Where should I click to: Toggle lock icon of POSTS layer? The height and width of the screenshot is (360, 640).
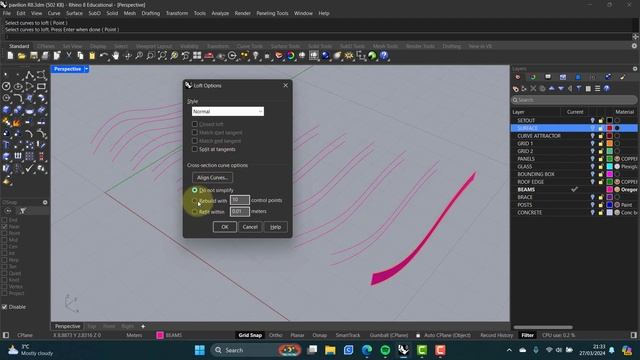(x=601, y=205)
